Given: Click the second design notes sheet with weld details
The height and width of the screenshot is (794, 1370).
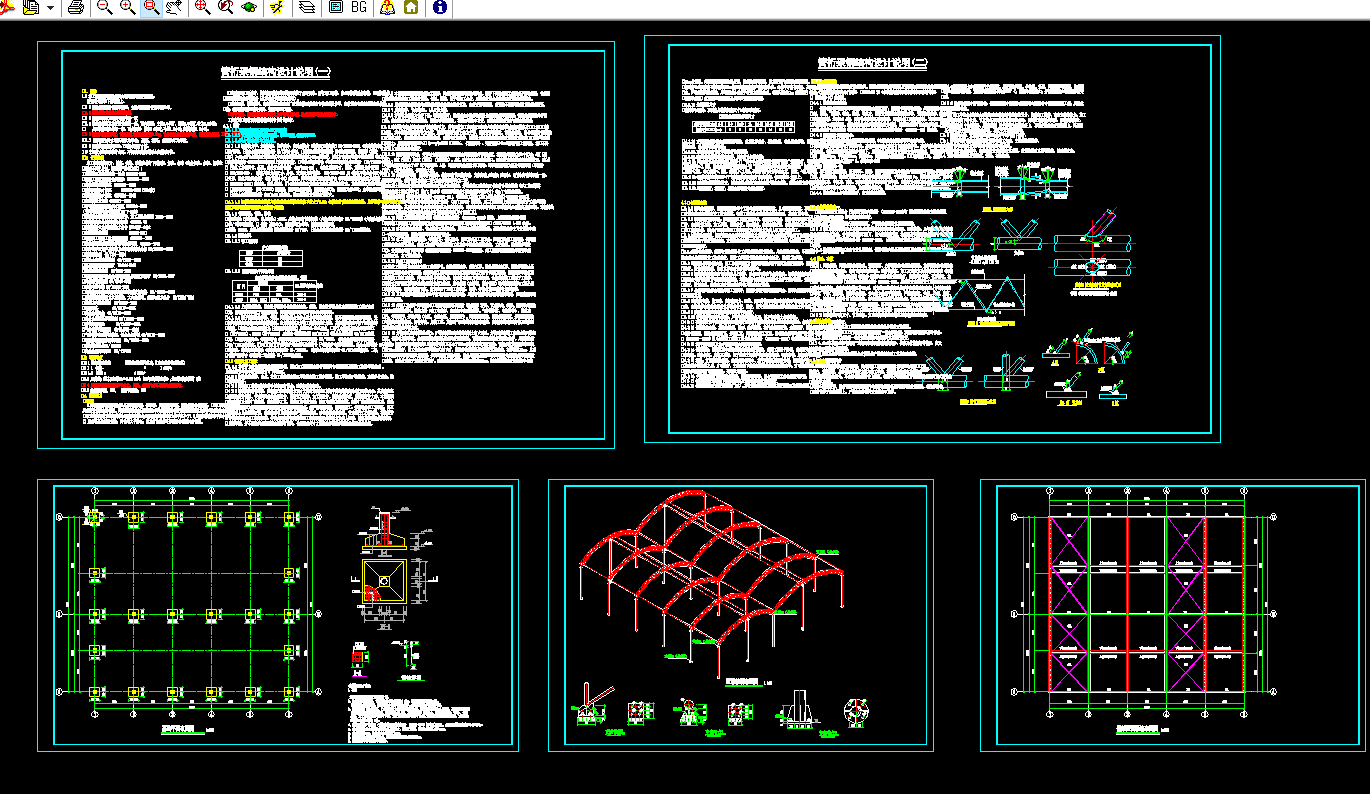Looking at the screenshot, I should [932, 239].
